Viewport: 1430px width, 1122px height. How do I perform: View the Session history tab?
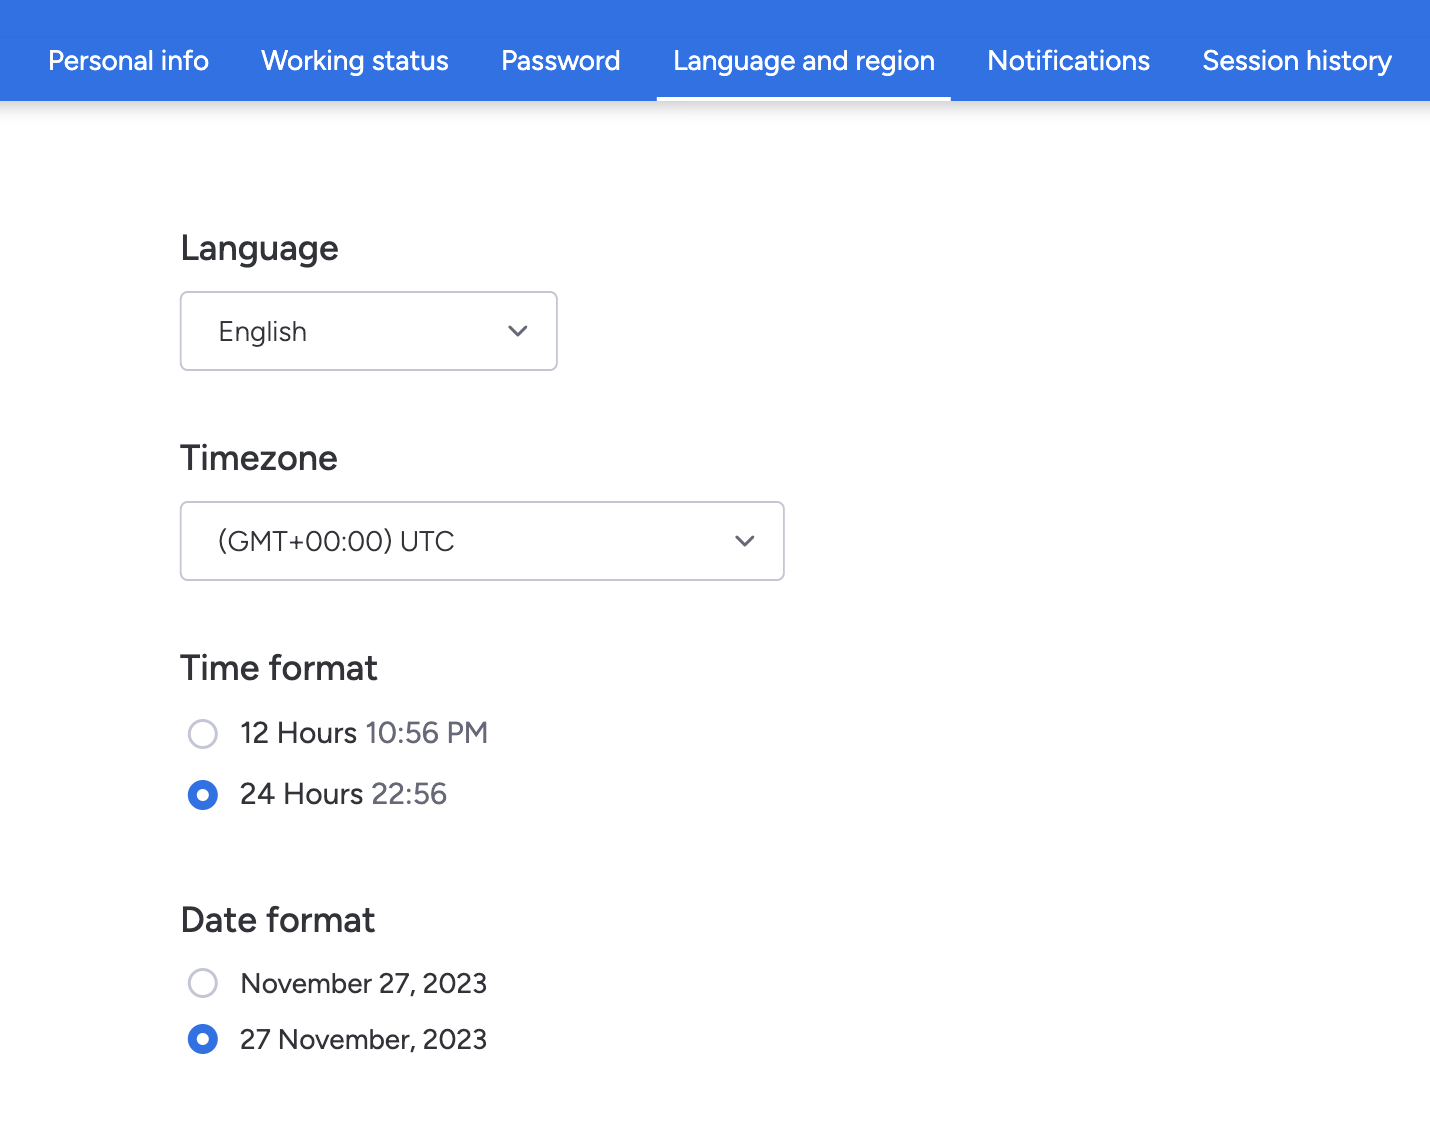(1296, 60)
